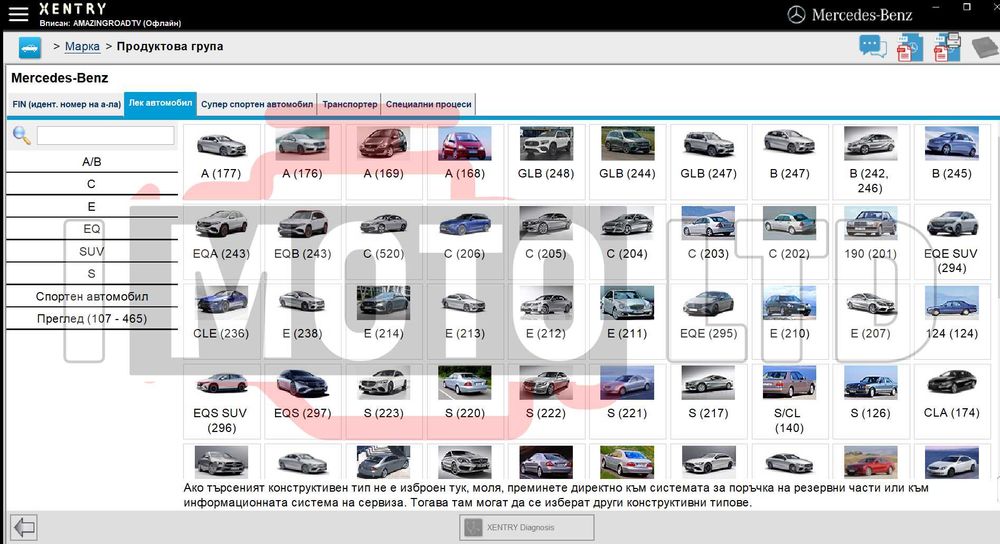
Task: Click the XENTRY Diagnosis button
Action: (x=527, y=527)
